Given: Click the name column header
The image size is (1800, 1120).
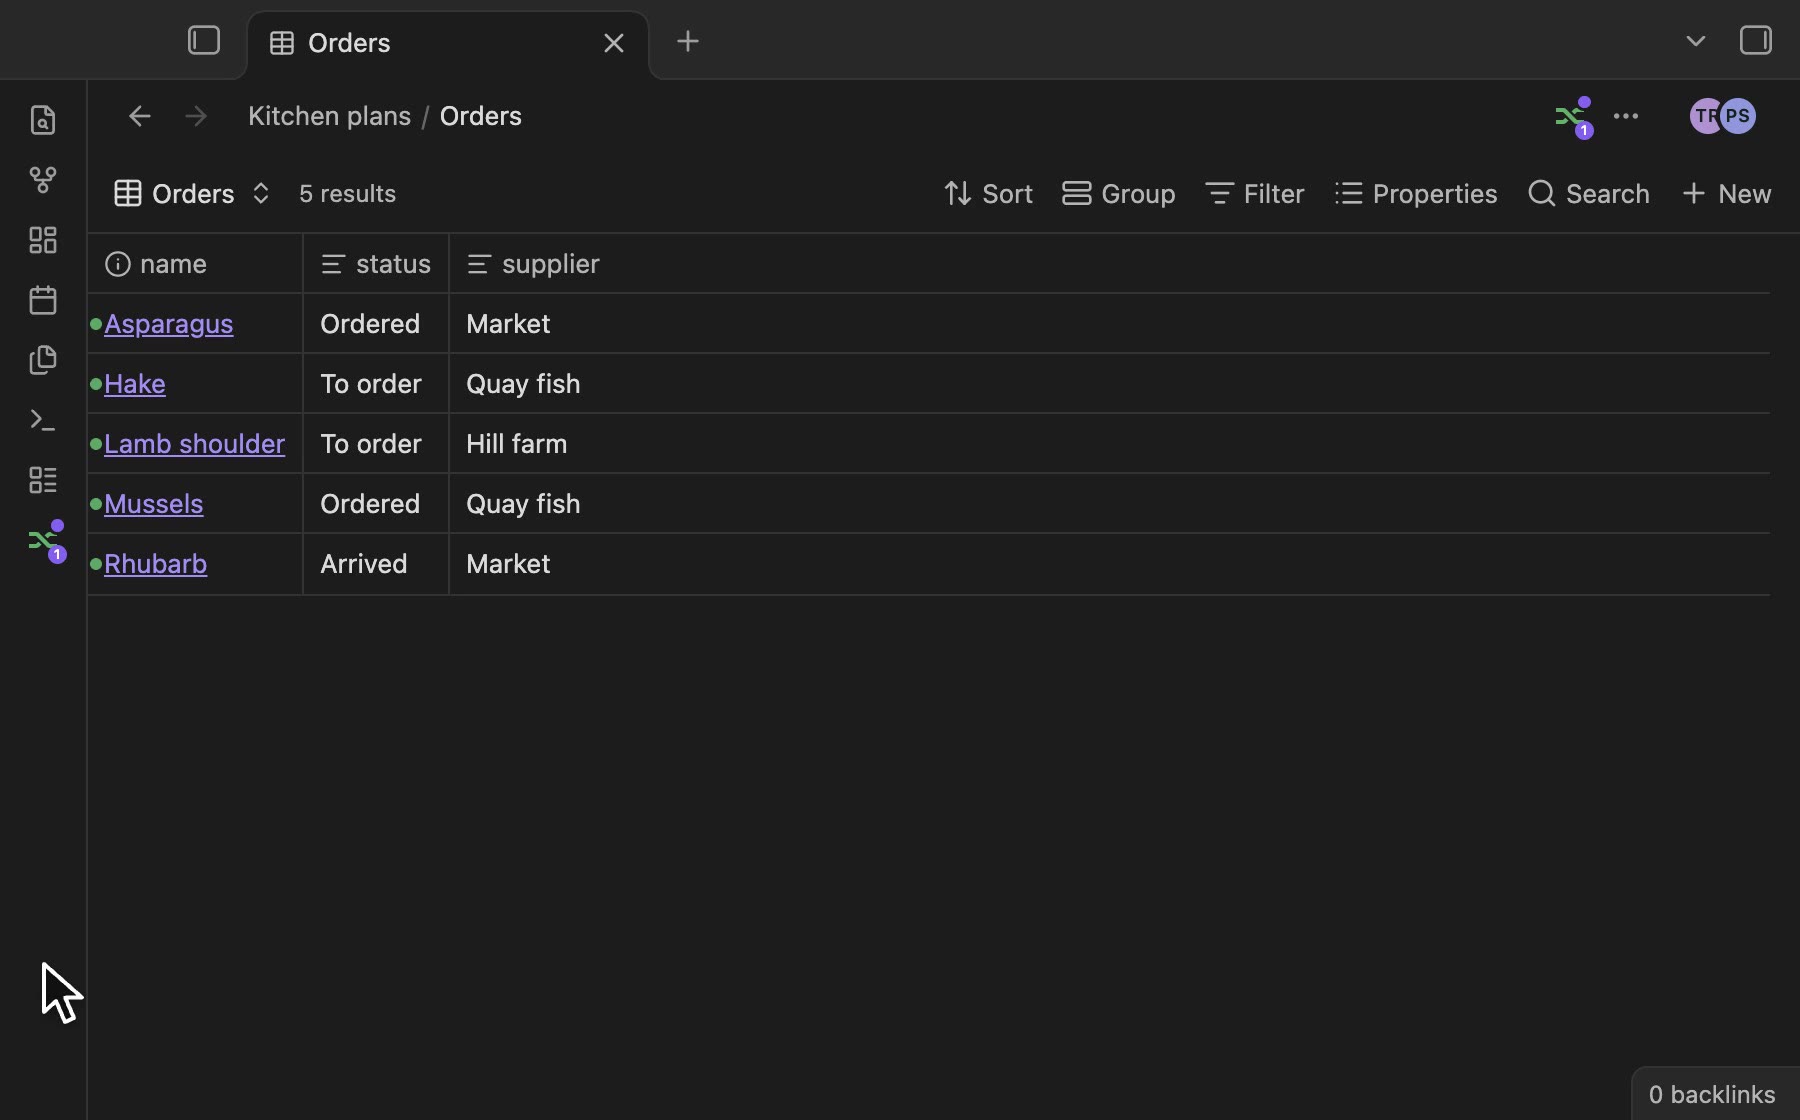Looking at the screenshot, I should 195,264.
